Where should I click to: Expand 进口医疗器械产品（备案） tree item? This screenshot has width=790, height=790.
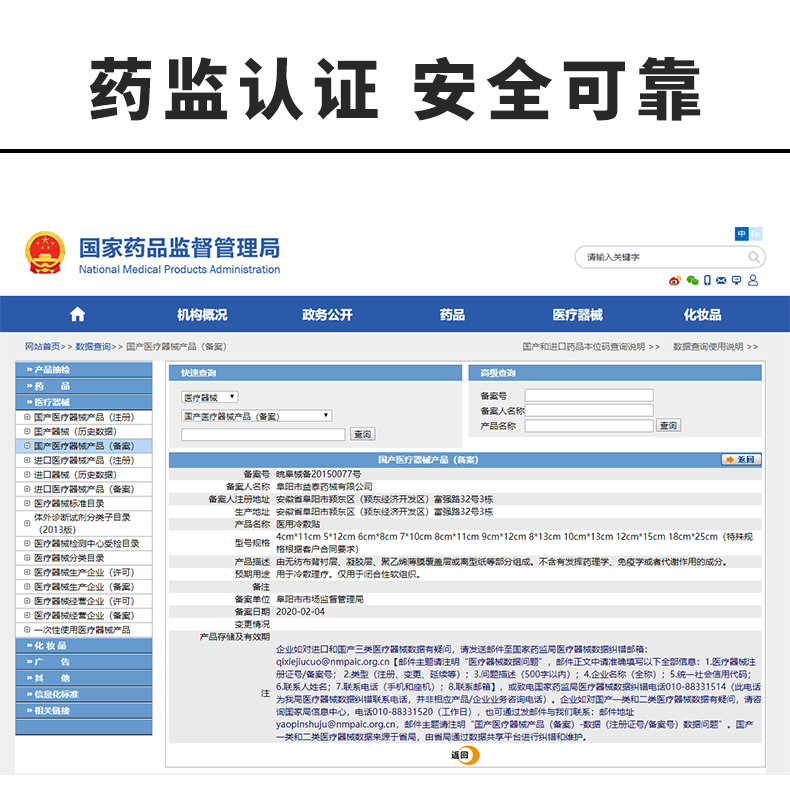click(x=27, y=489)
